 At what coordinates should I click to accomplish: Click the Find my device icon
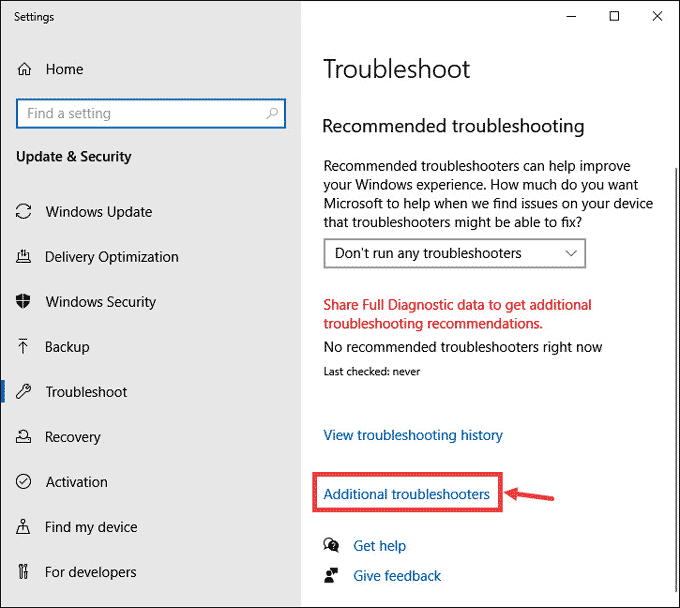tap(23, 527)
